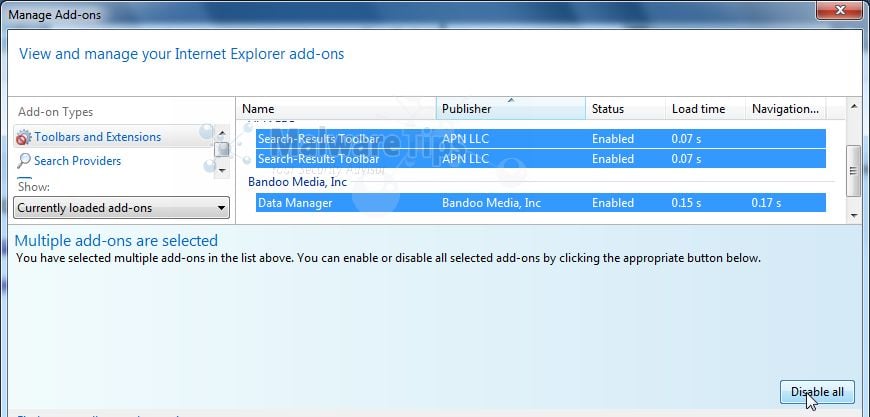Click the 0.15 s load time value
This screenshot has height=417, width=870.
click(x=686, y=203)
